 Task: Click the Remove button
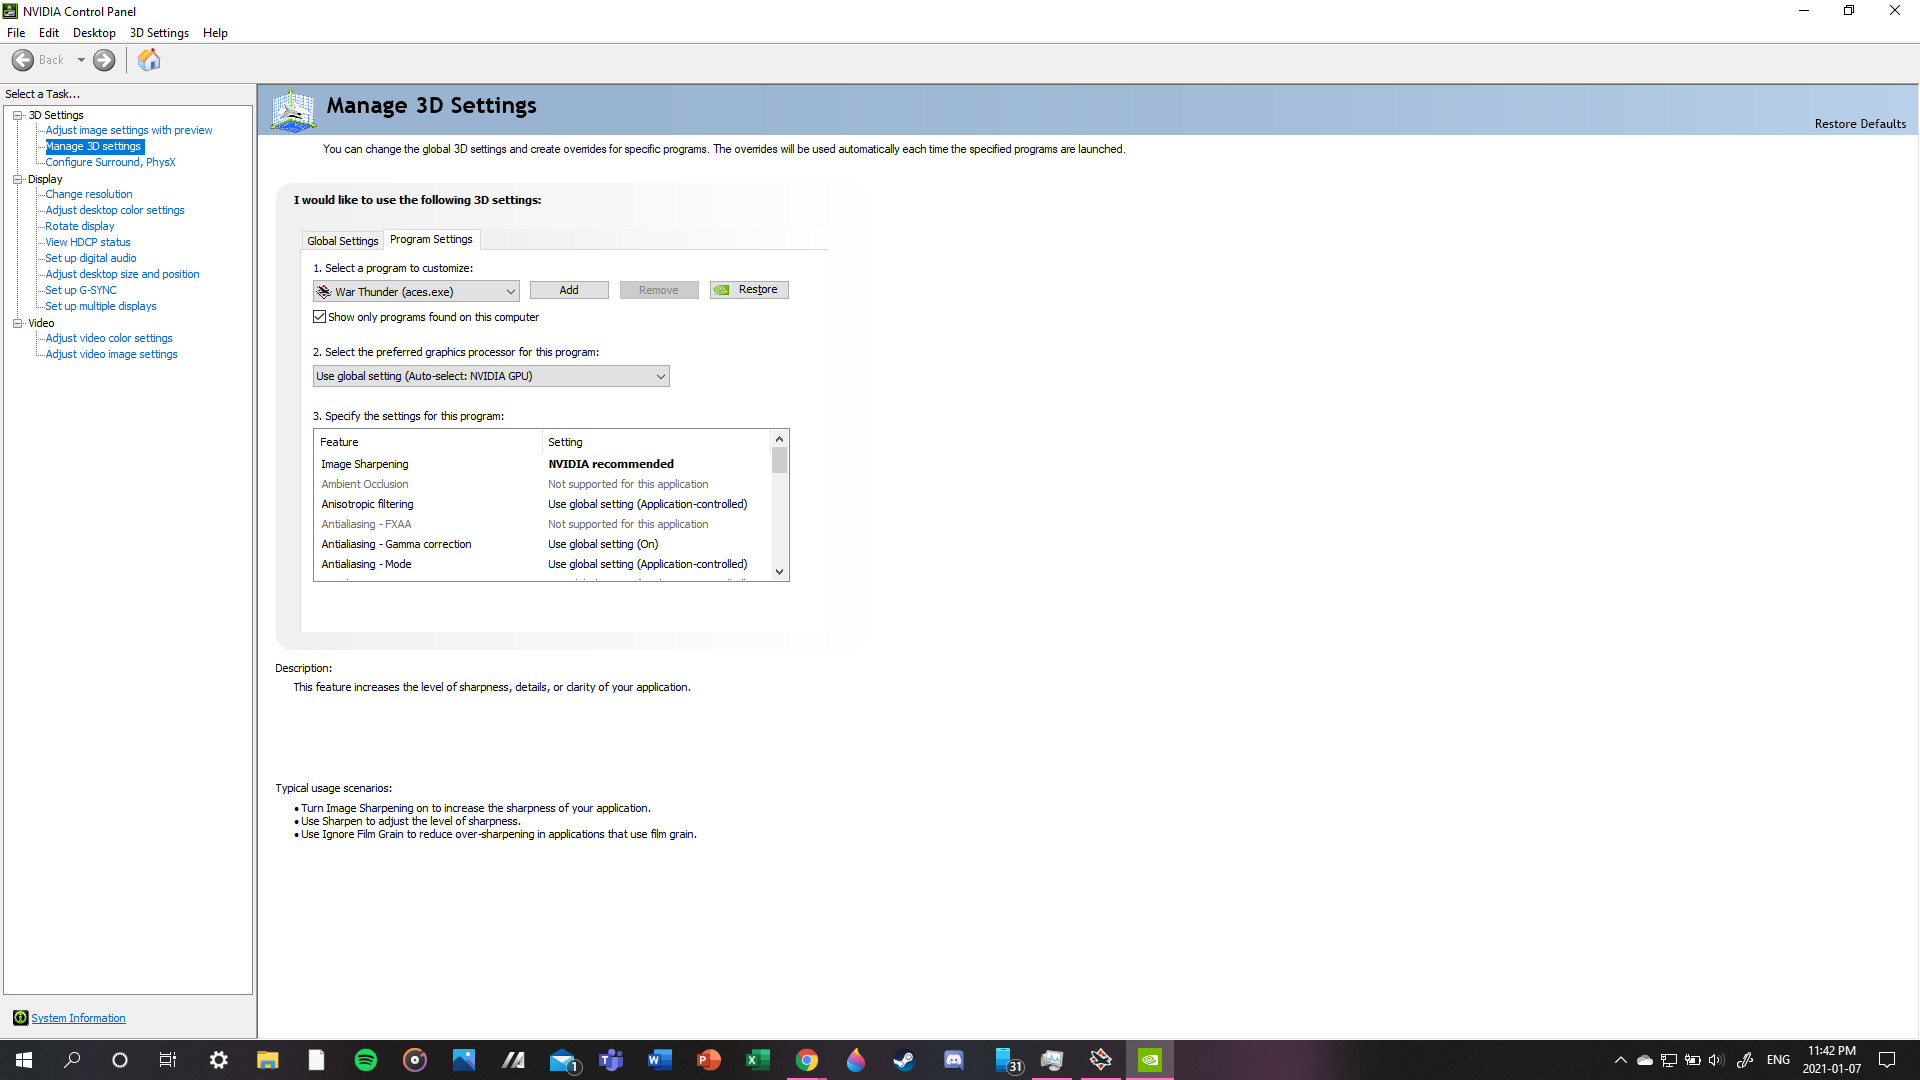click(x=659, y=290)
